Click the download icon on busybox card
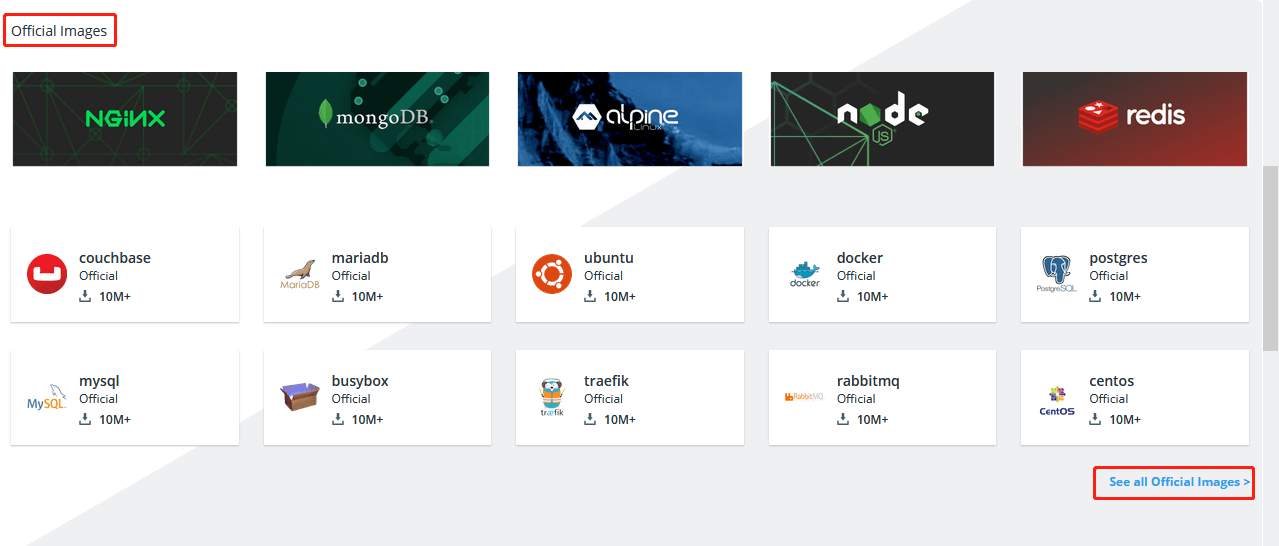This screenshot has width=1279, height=546. point(338,419)
